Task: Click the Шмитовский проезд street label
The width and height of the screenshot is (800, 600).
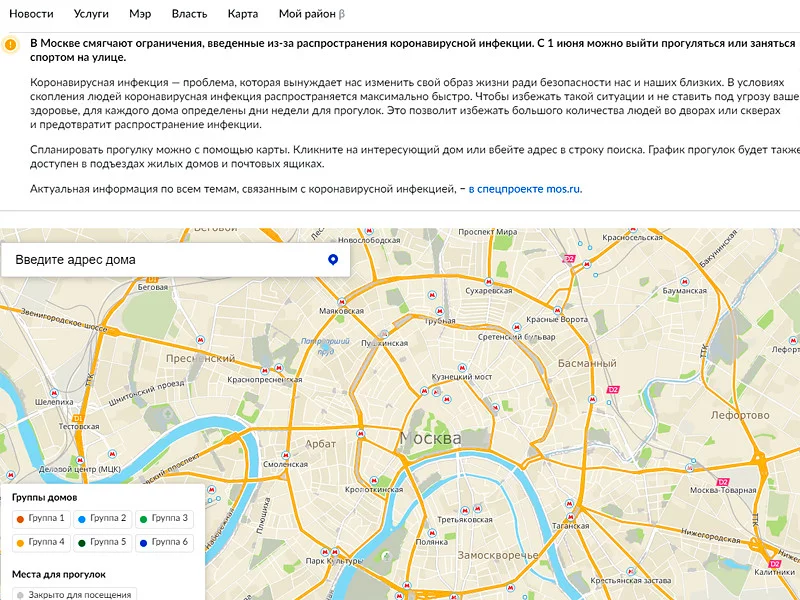Action: [x=146, y=393]
